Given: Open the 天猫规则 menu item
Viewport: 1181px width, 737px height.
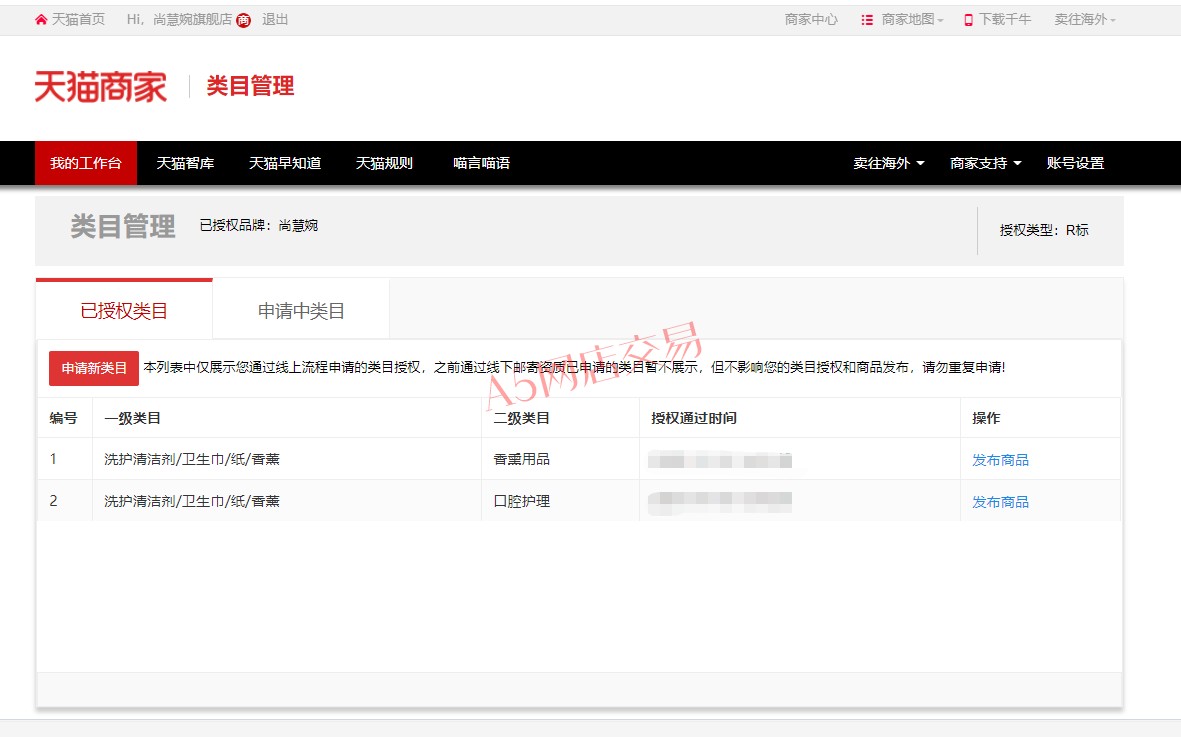Looking at the screenshot, I should click(384, 163).
